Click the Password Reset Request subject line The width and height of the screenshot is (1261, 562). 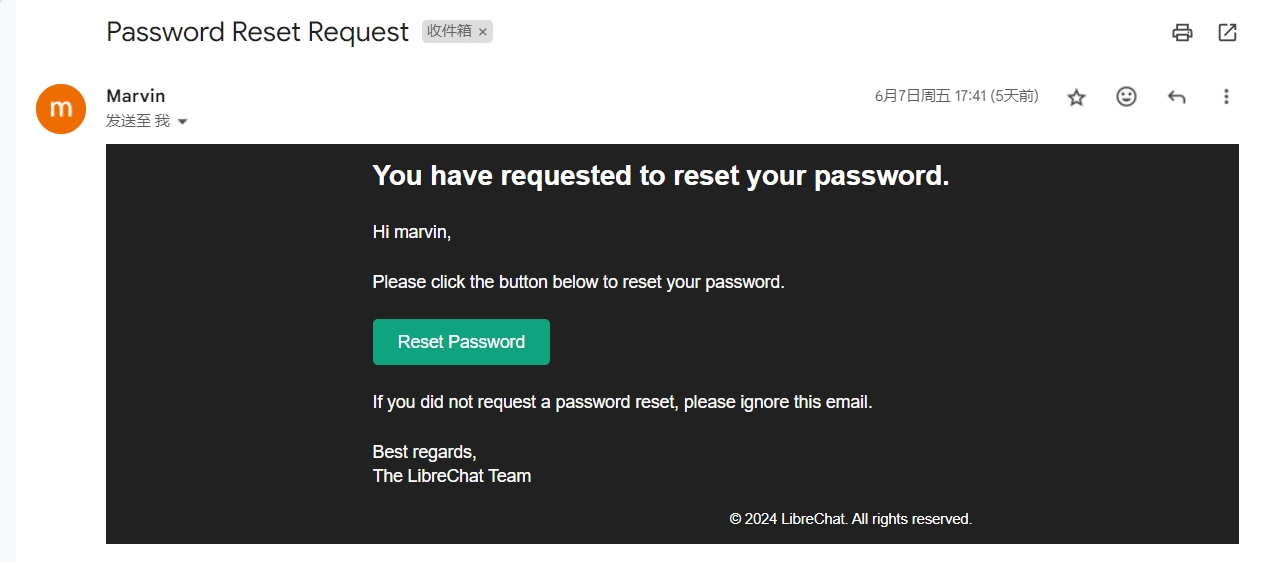[257, 32]
